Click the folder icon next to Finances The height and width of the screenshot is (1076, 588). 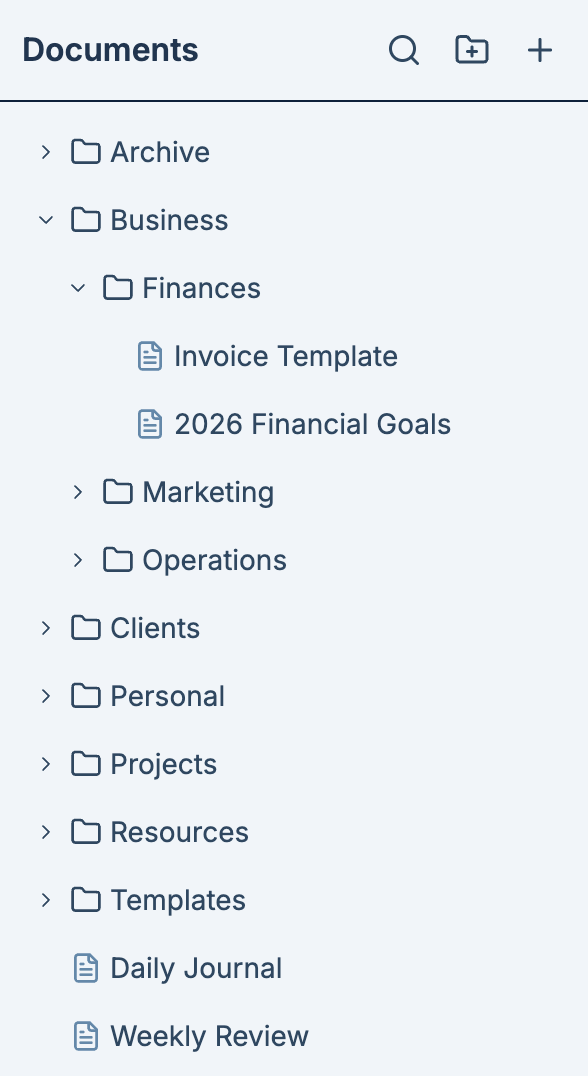coord(118,287)
